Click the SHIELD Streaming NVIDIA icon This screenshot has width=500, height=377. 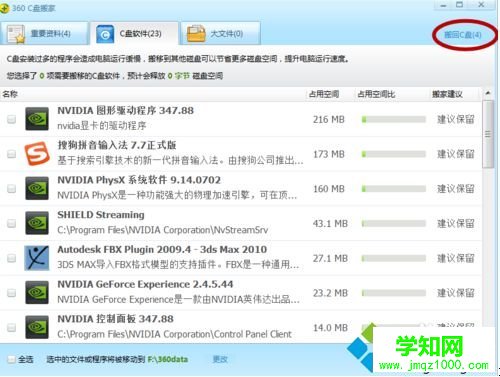click(37, 223)
